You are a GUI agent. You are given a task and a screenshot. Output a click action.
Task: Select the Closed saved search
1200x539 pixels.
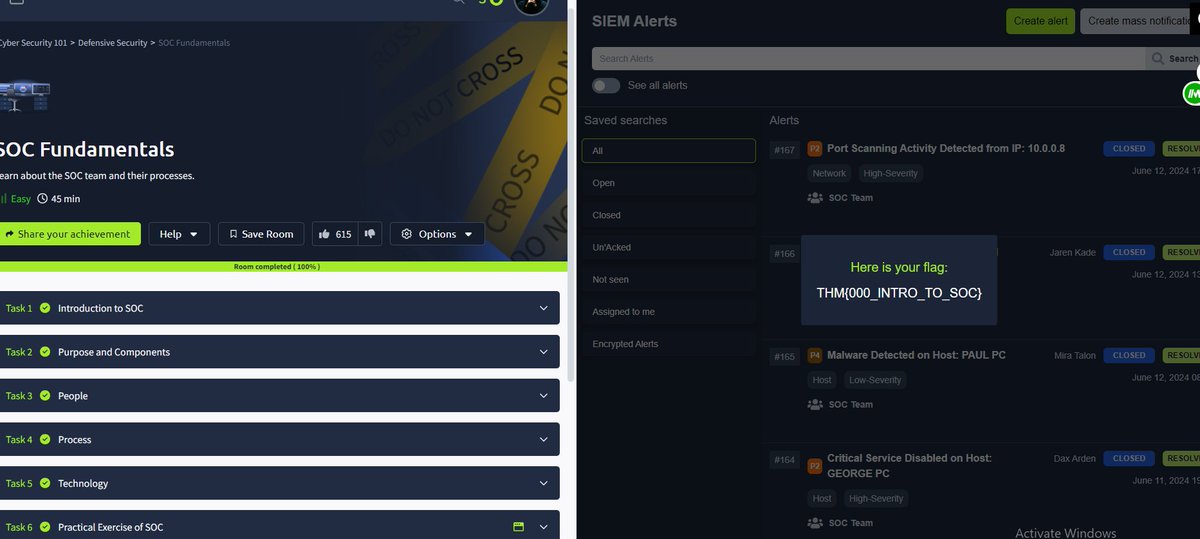(668, 215)
